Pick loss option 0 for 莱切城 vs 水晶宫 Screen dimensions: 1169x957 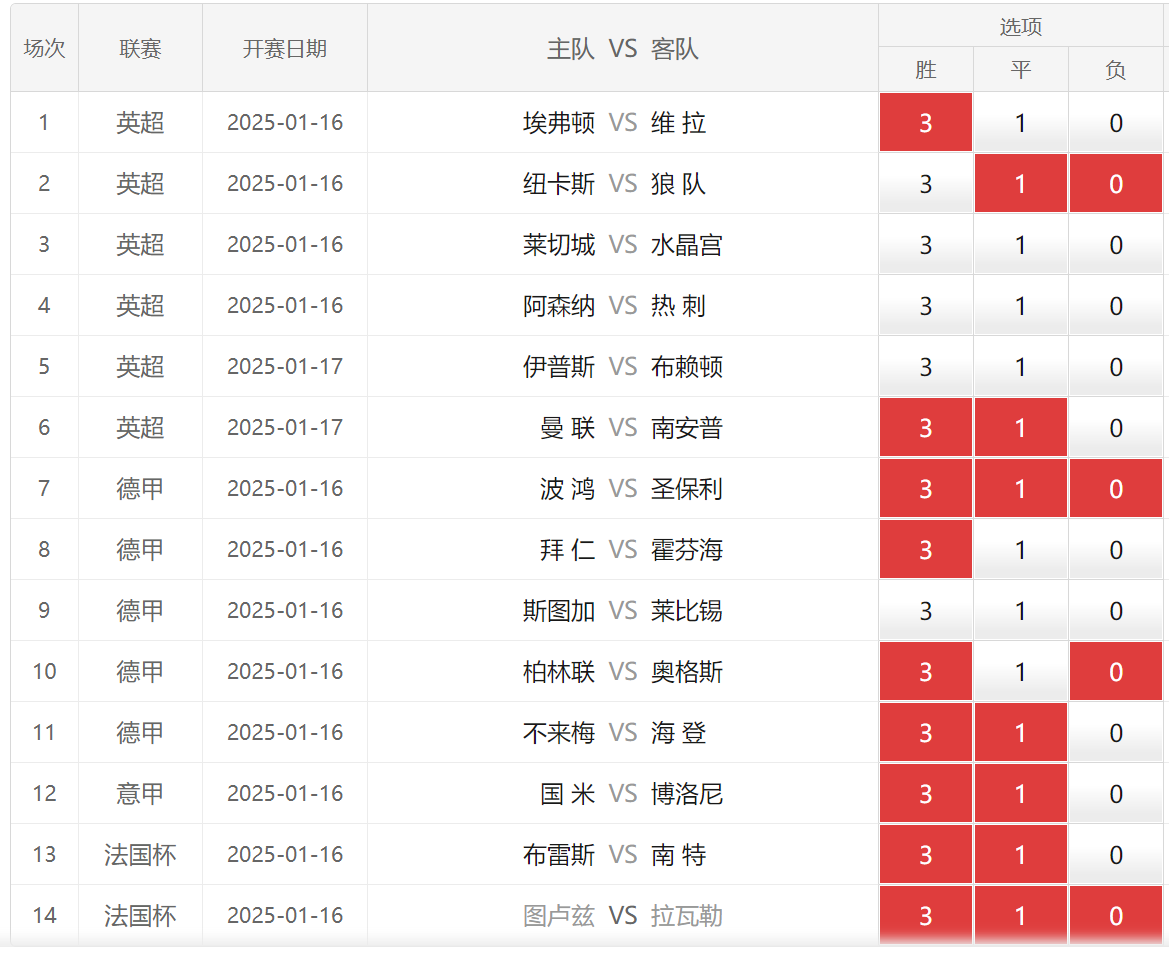[1116, 244]
